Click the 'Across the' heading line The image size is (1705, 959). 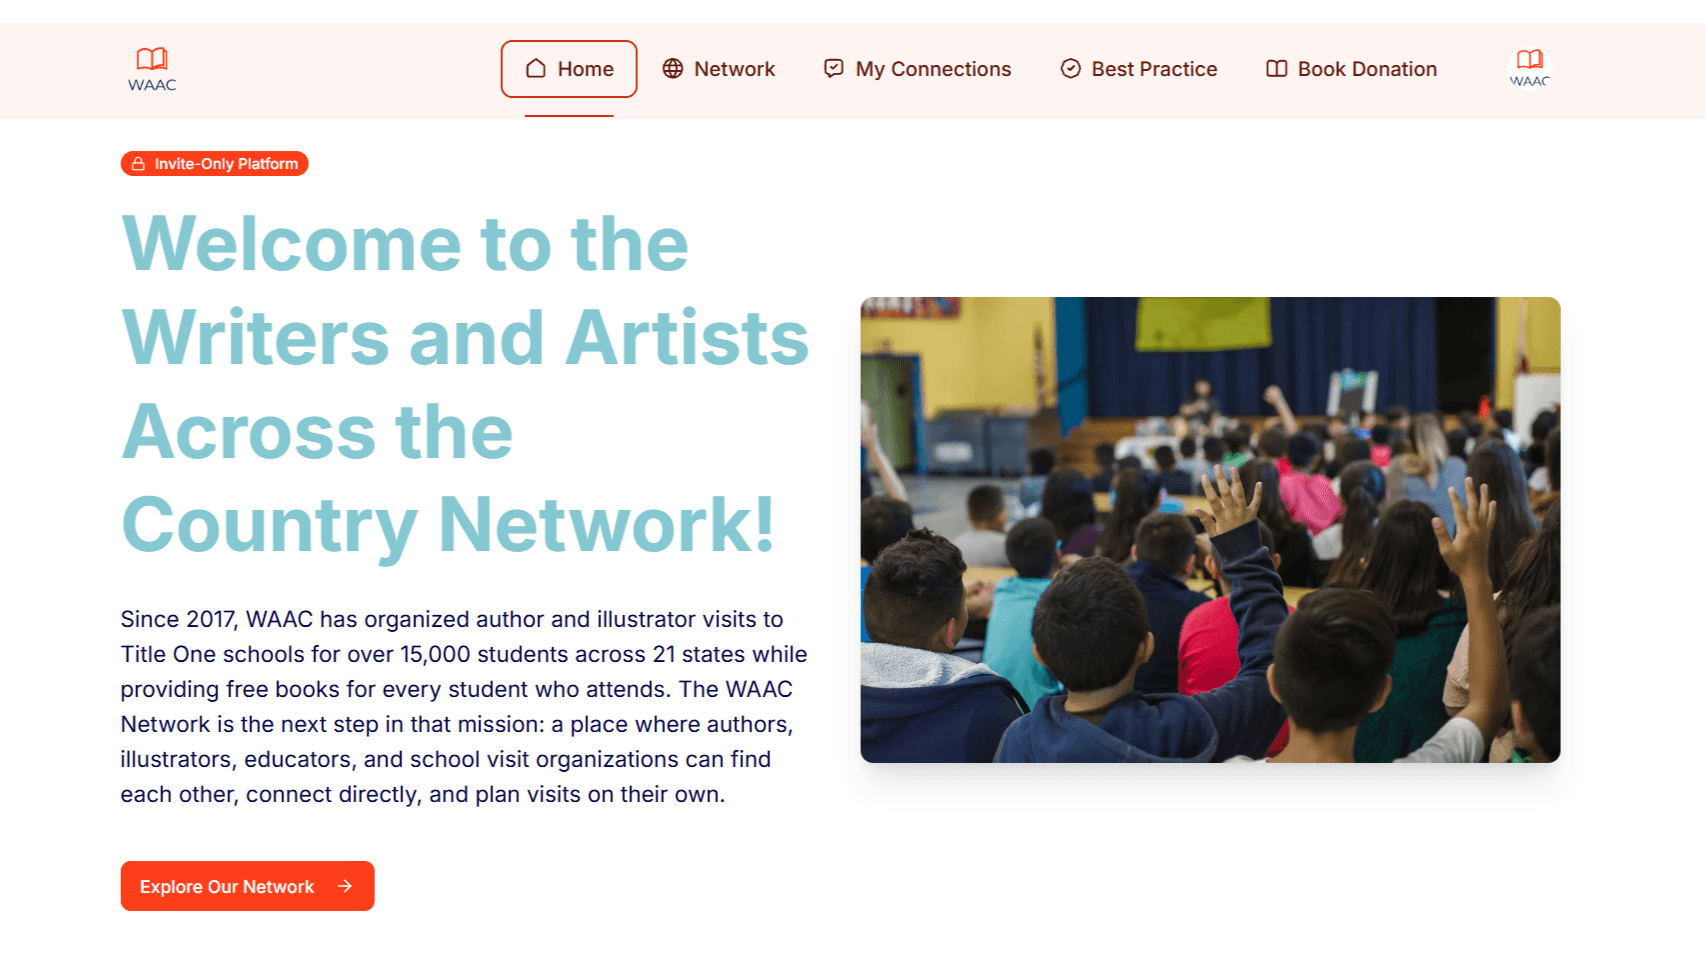317,431
